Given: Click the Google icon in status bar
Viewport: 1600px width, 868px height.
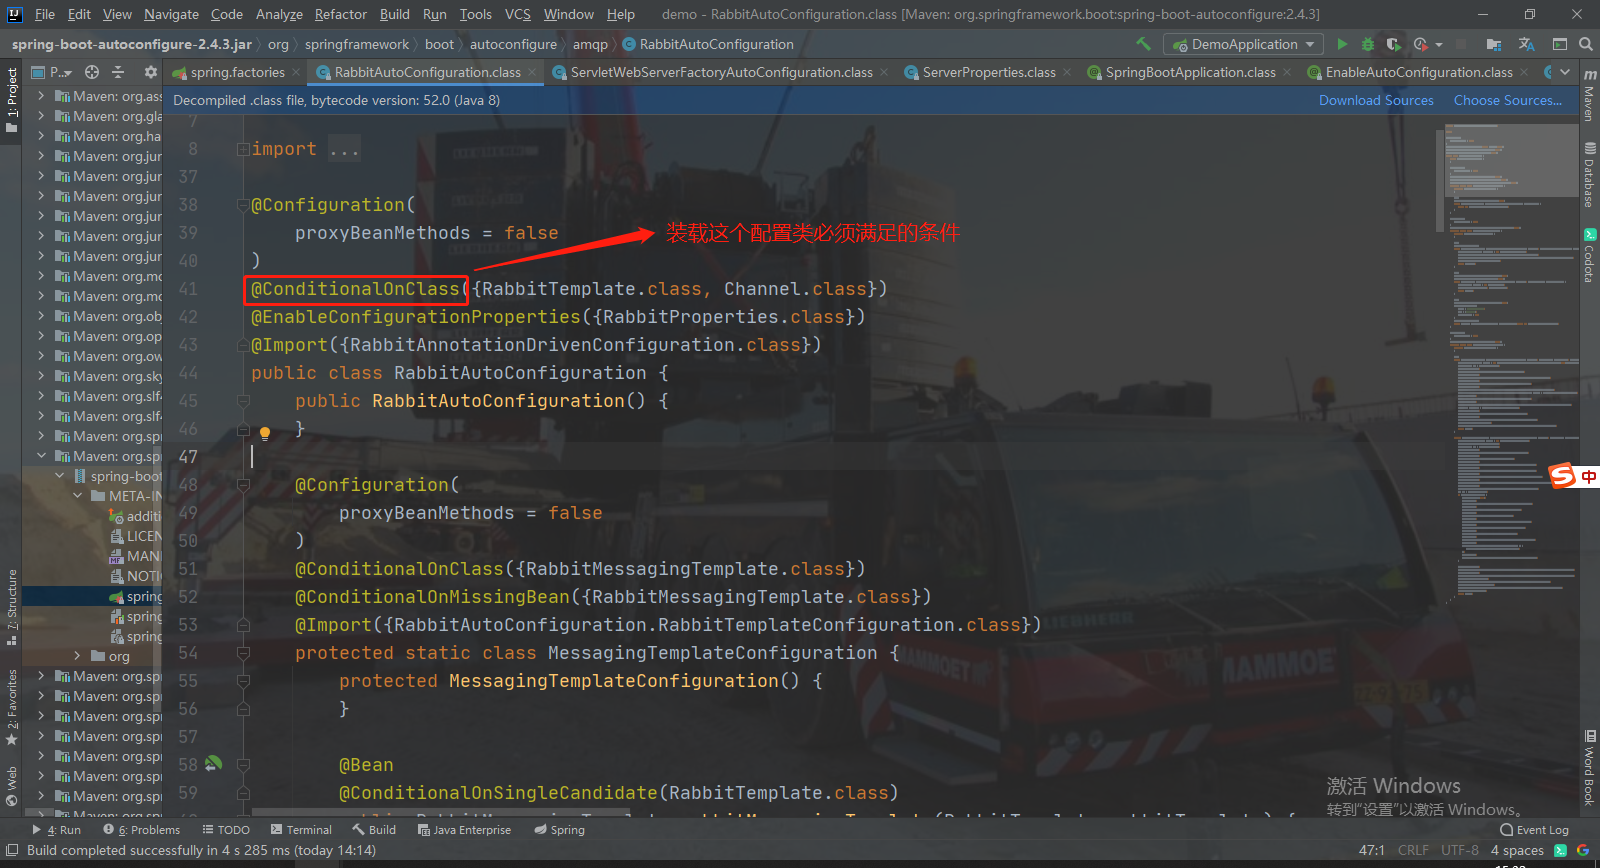Looking at the screenshot, I should (x=1583, y=850).
